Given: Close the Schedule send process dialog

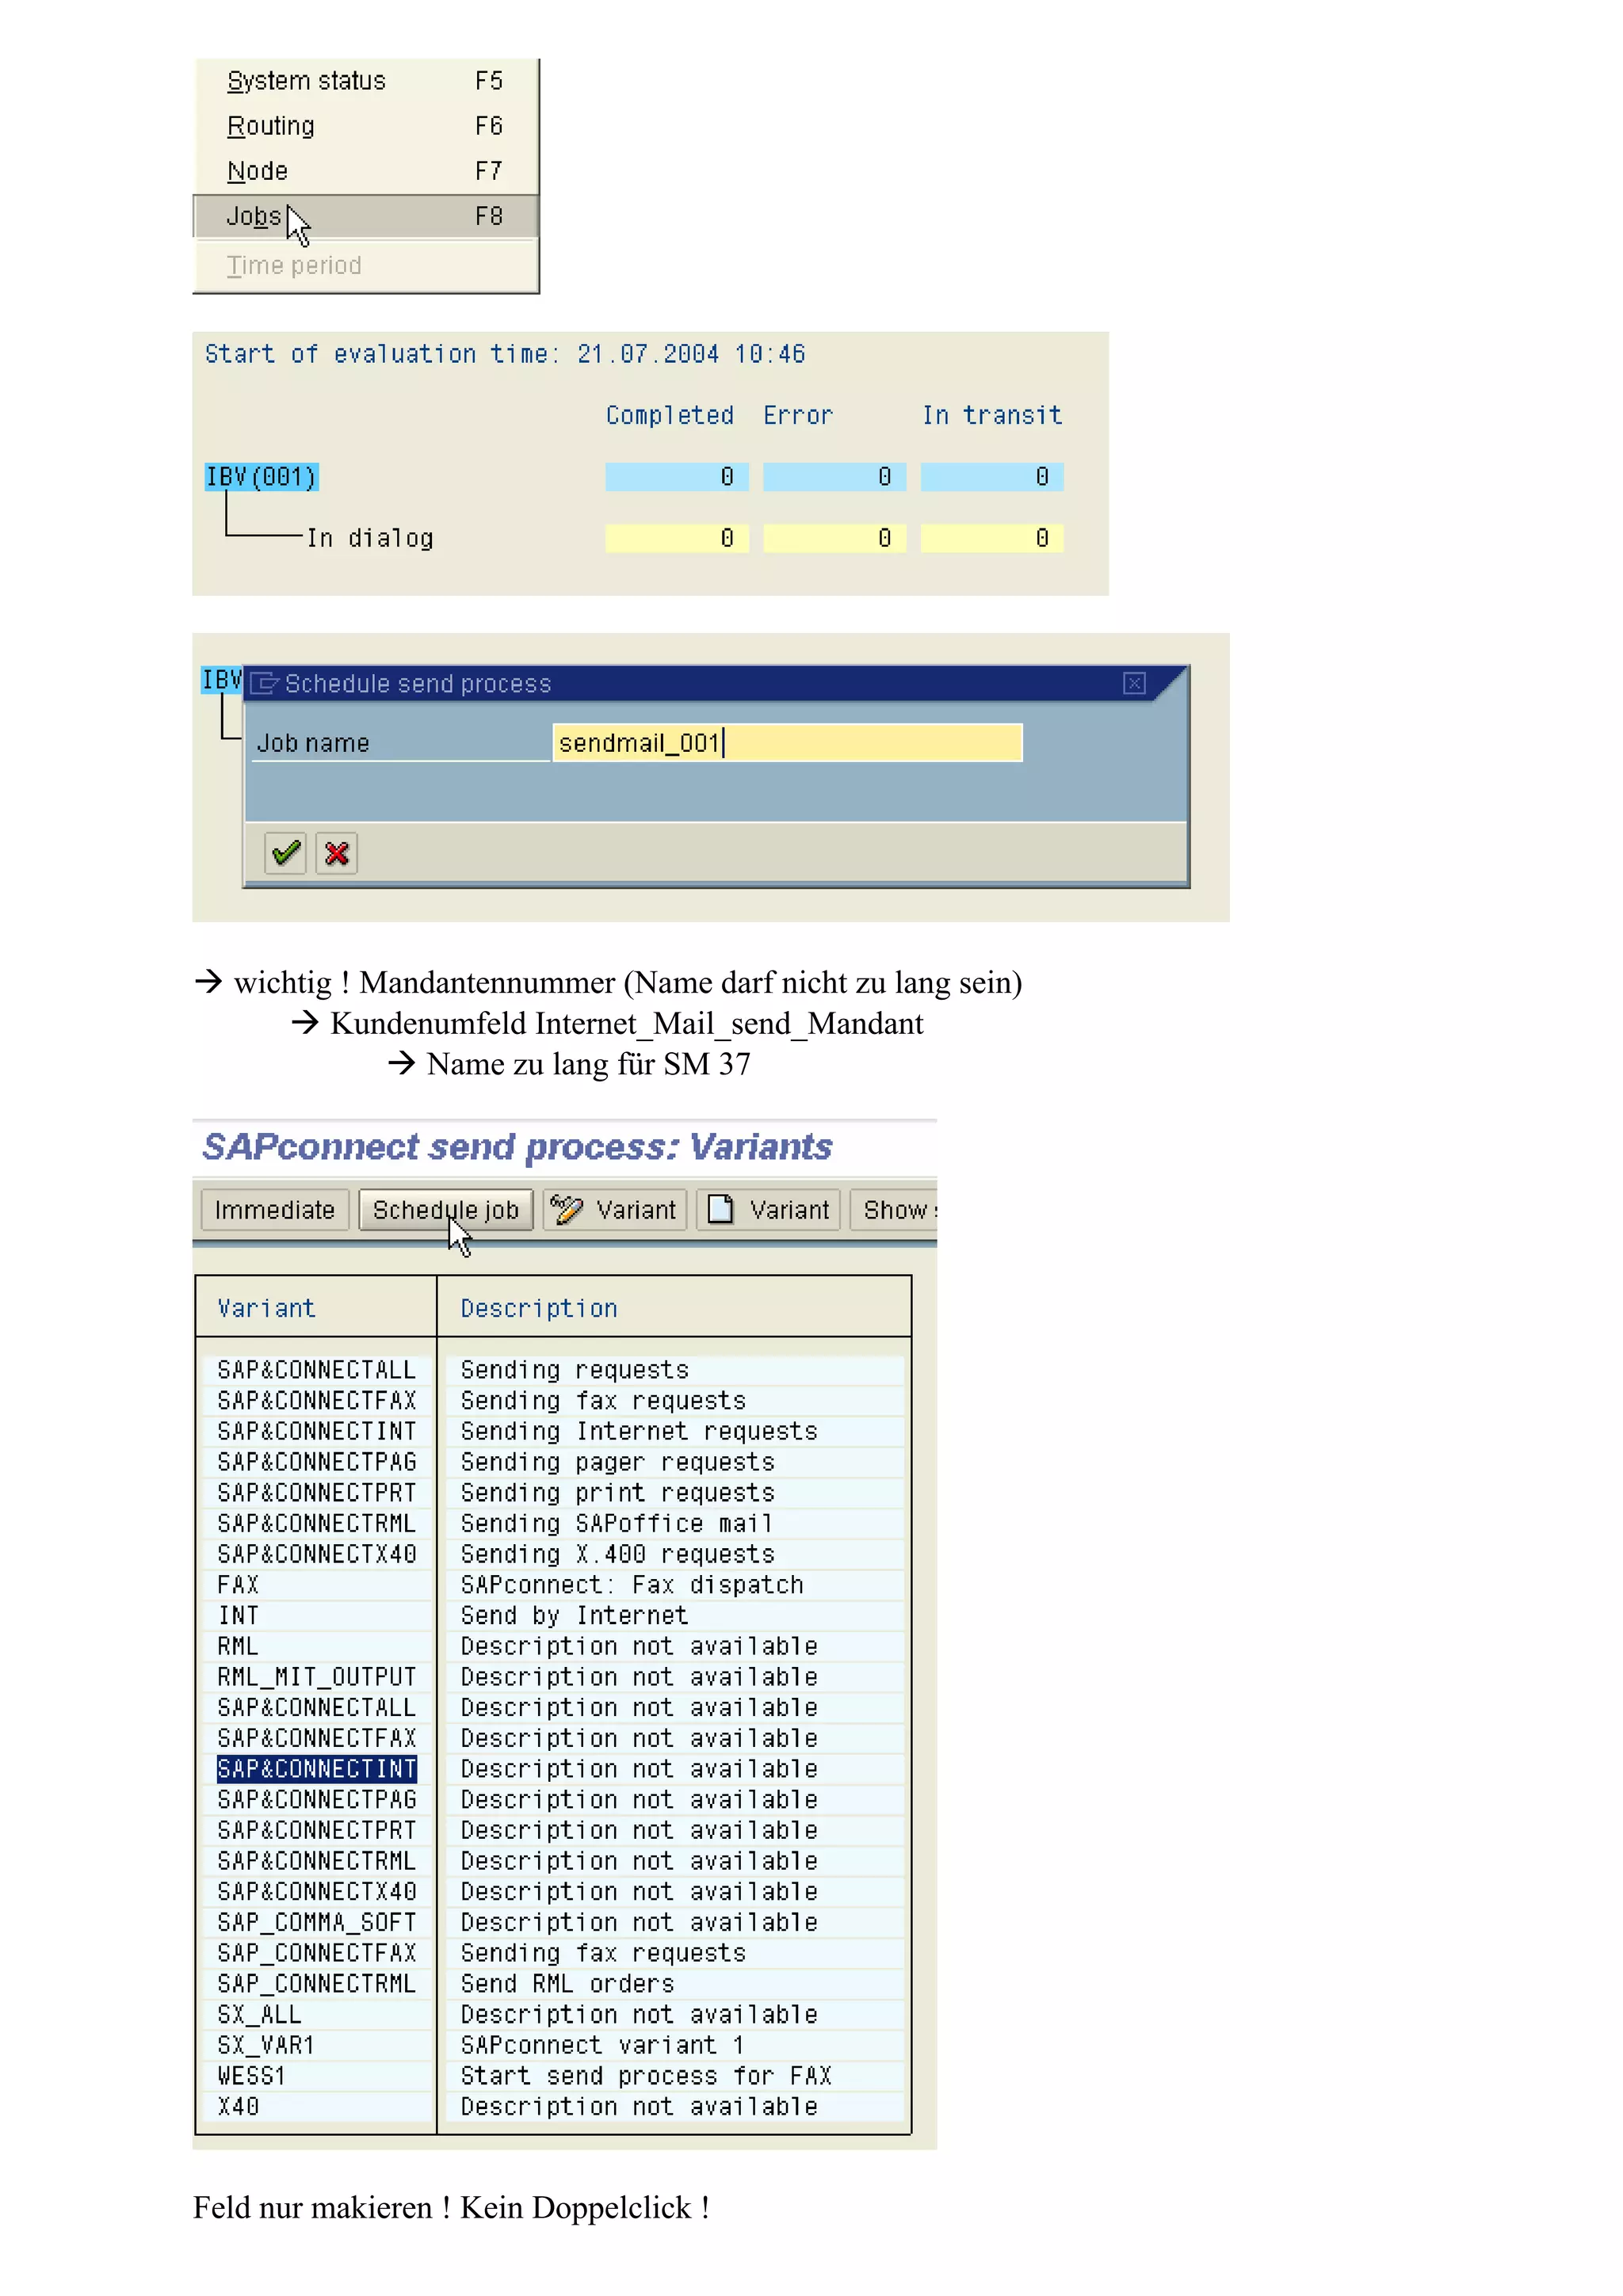Looking at the screenshot, I should tap(1133, 683).
